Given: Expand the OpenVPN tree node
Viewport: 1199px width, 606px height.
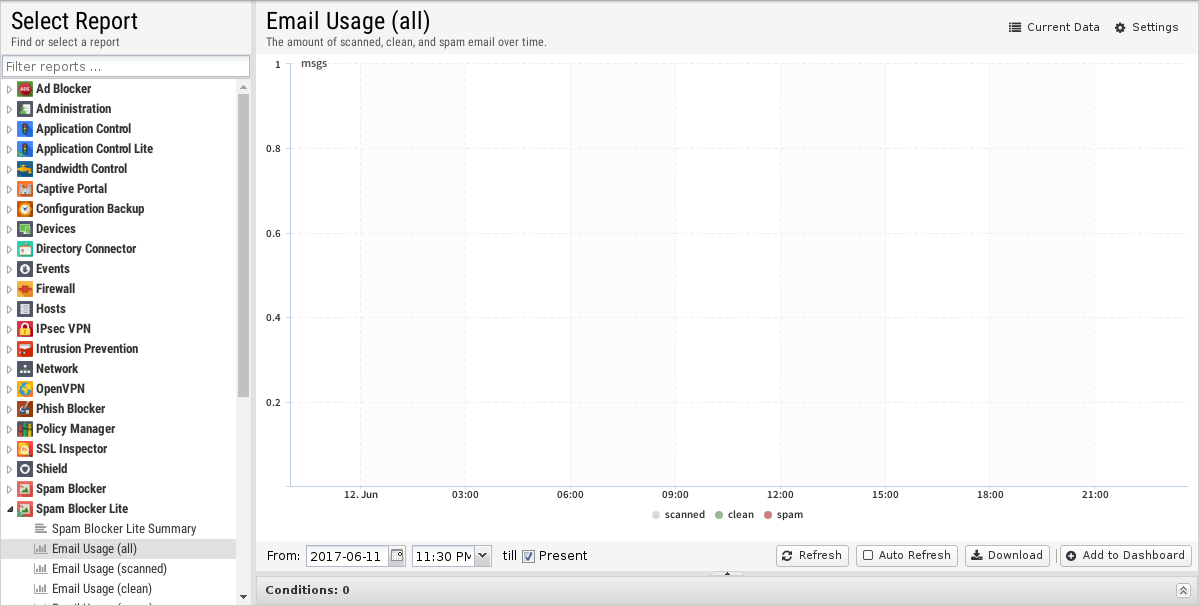Looking at the screenshot, I should coord(9,390).
